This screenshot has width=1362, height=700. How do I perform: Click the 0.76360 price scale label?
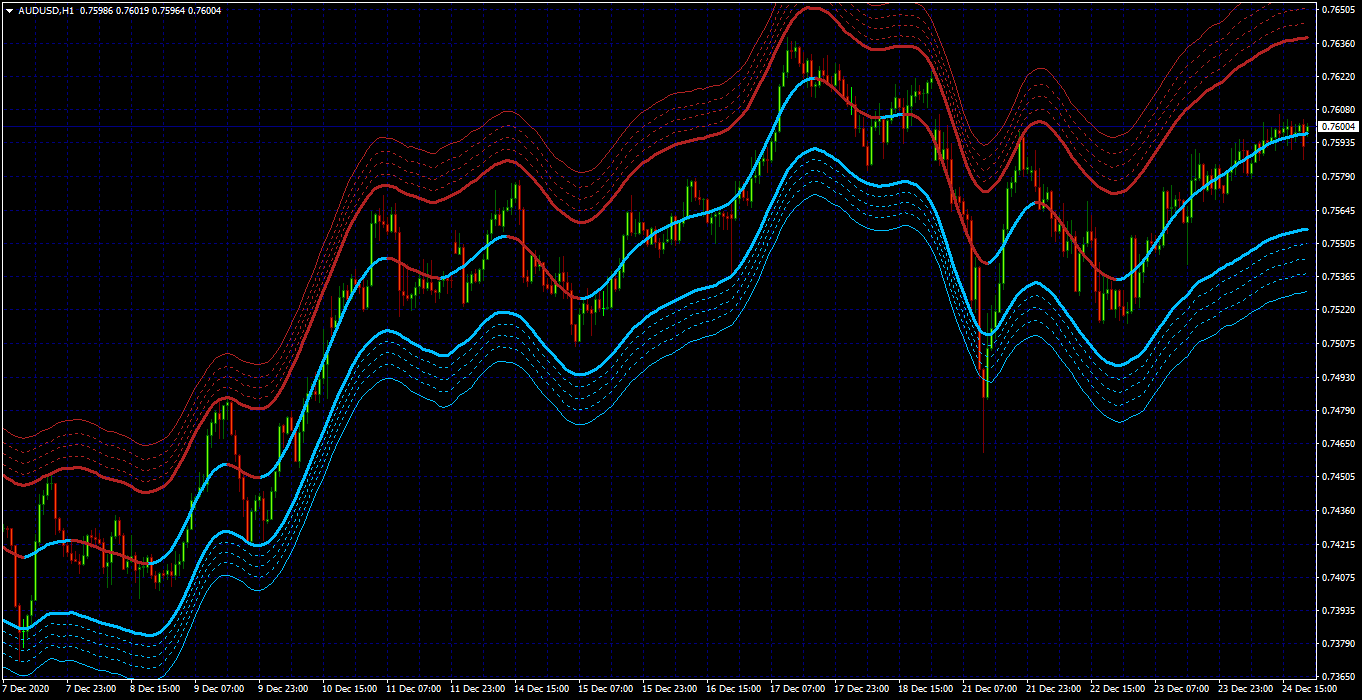coord(1339,43)
